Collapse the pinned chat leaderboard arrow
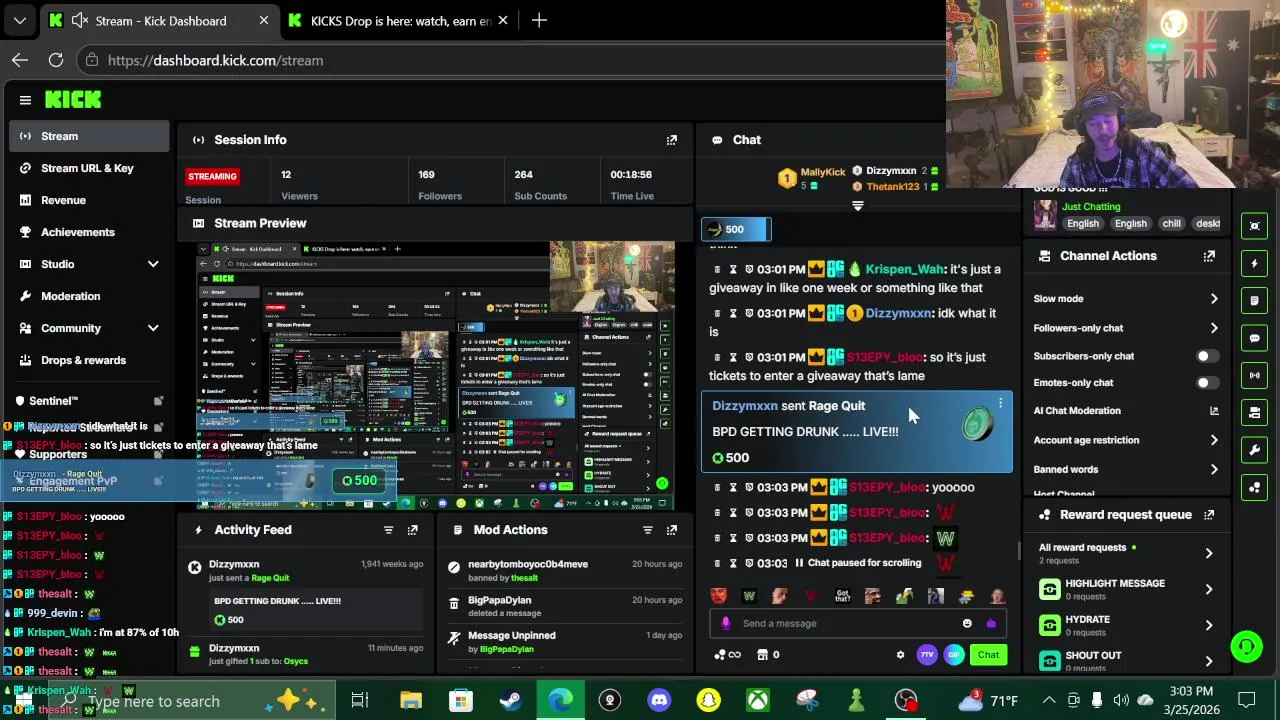 (x=857, y=205)
